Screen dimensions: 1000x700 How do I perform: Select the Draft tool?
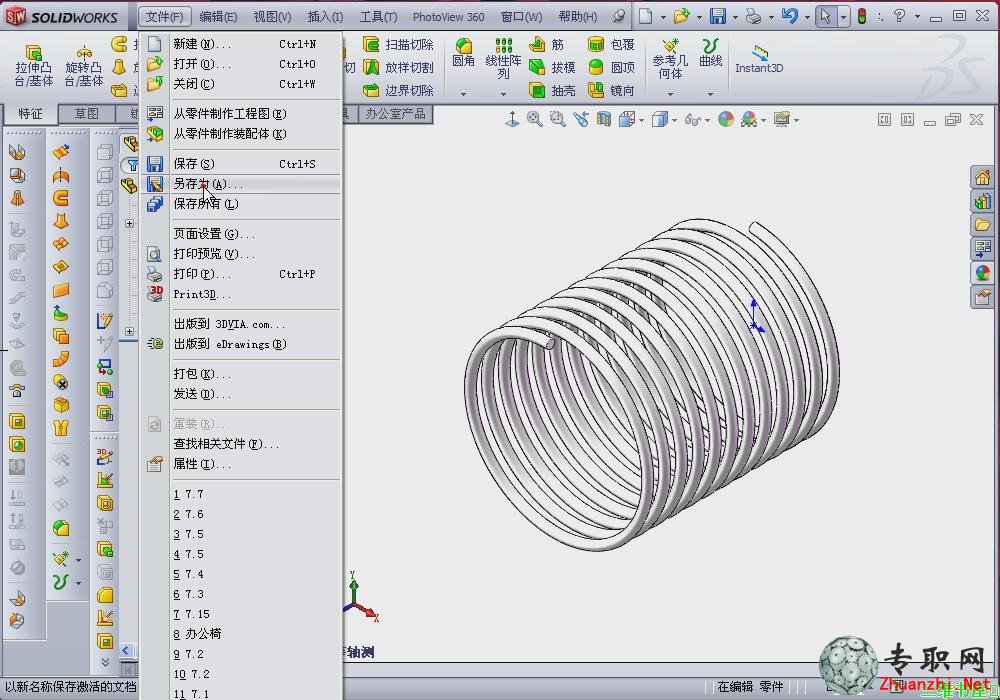pyautogui.click(x=552, y=67)
